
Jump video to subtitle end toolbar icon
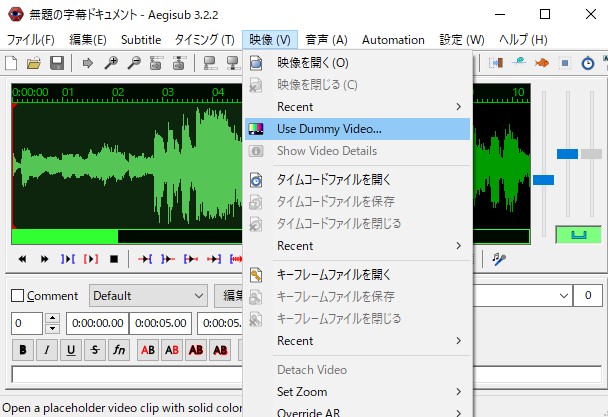(x=179, y=63)
